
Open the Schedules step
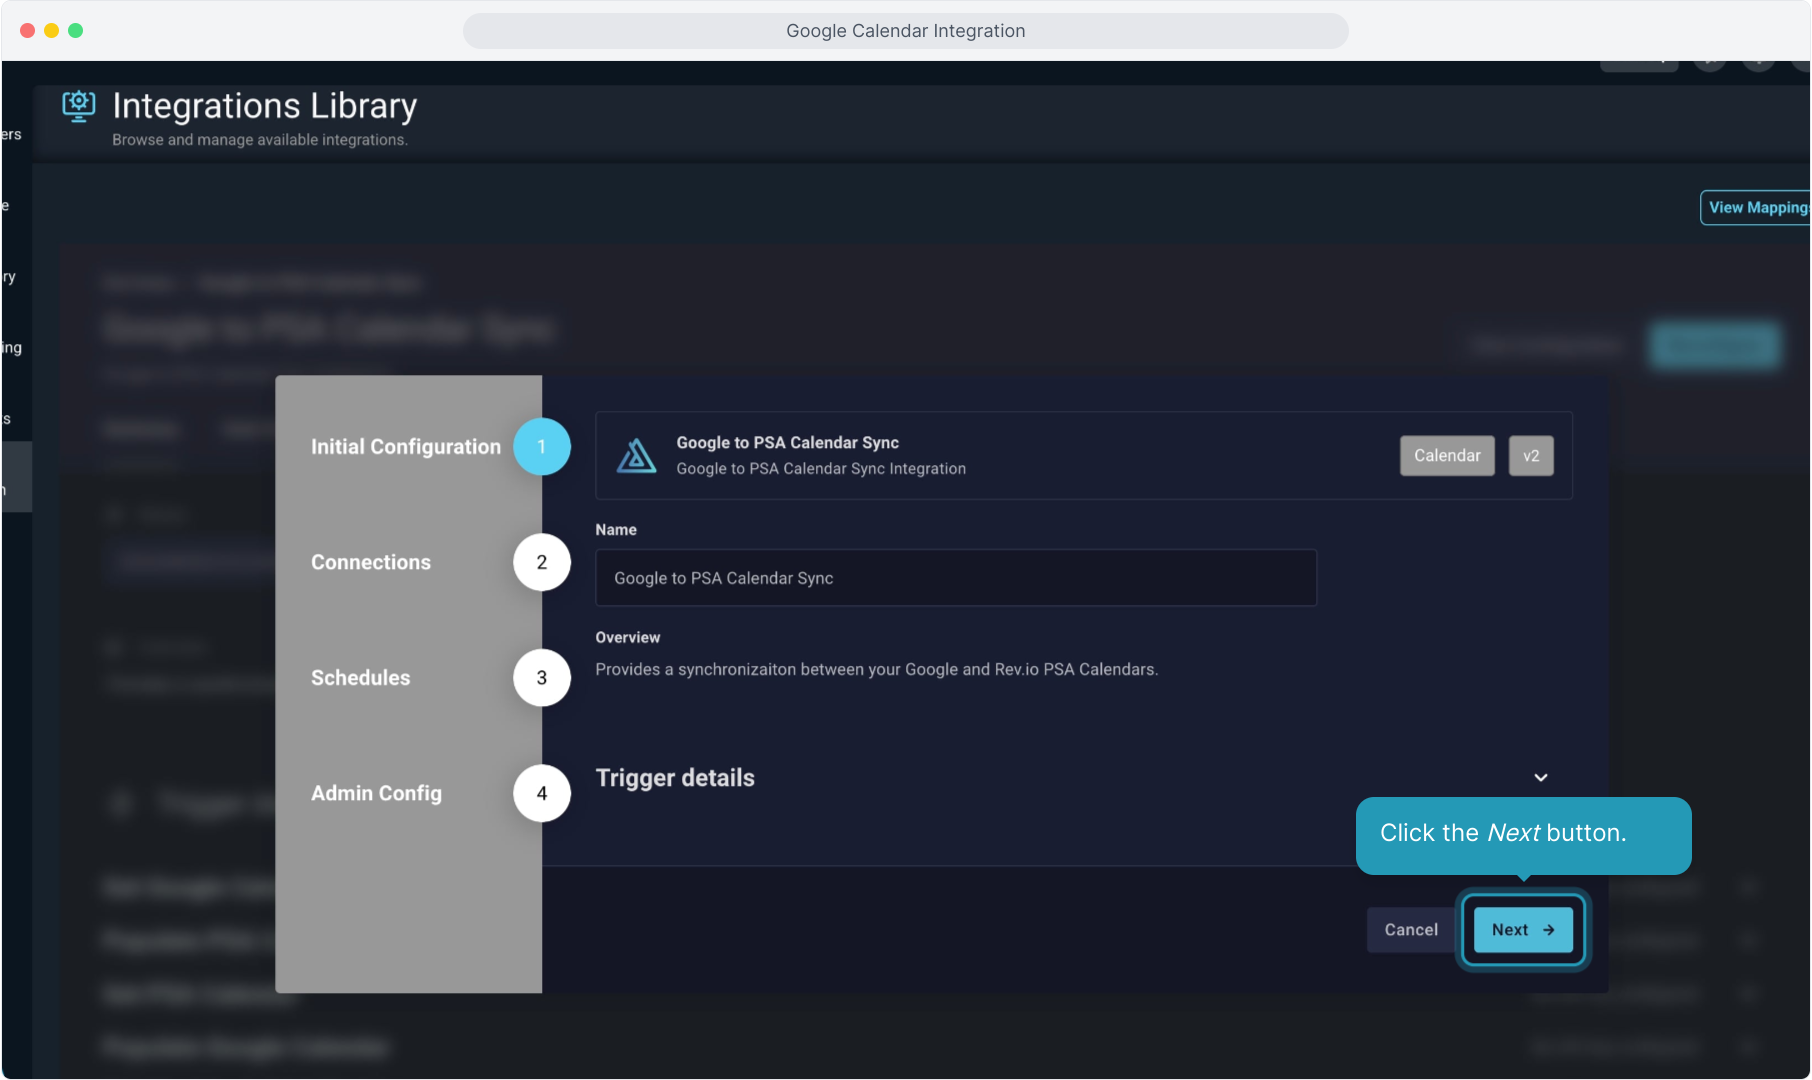point(361,678)
